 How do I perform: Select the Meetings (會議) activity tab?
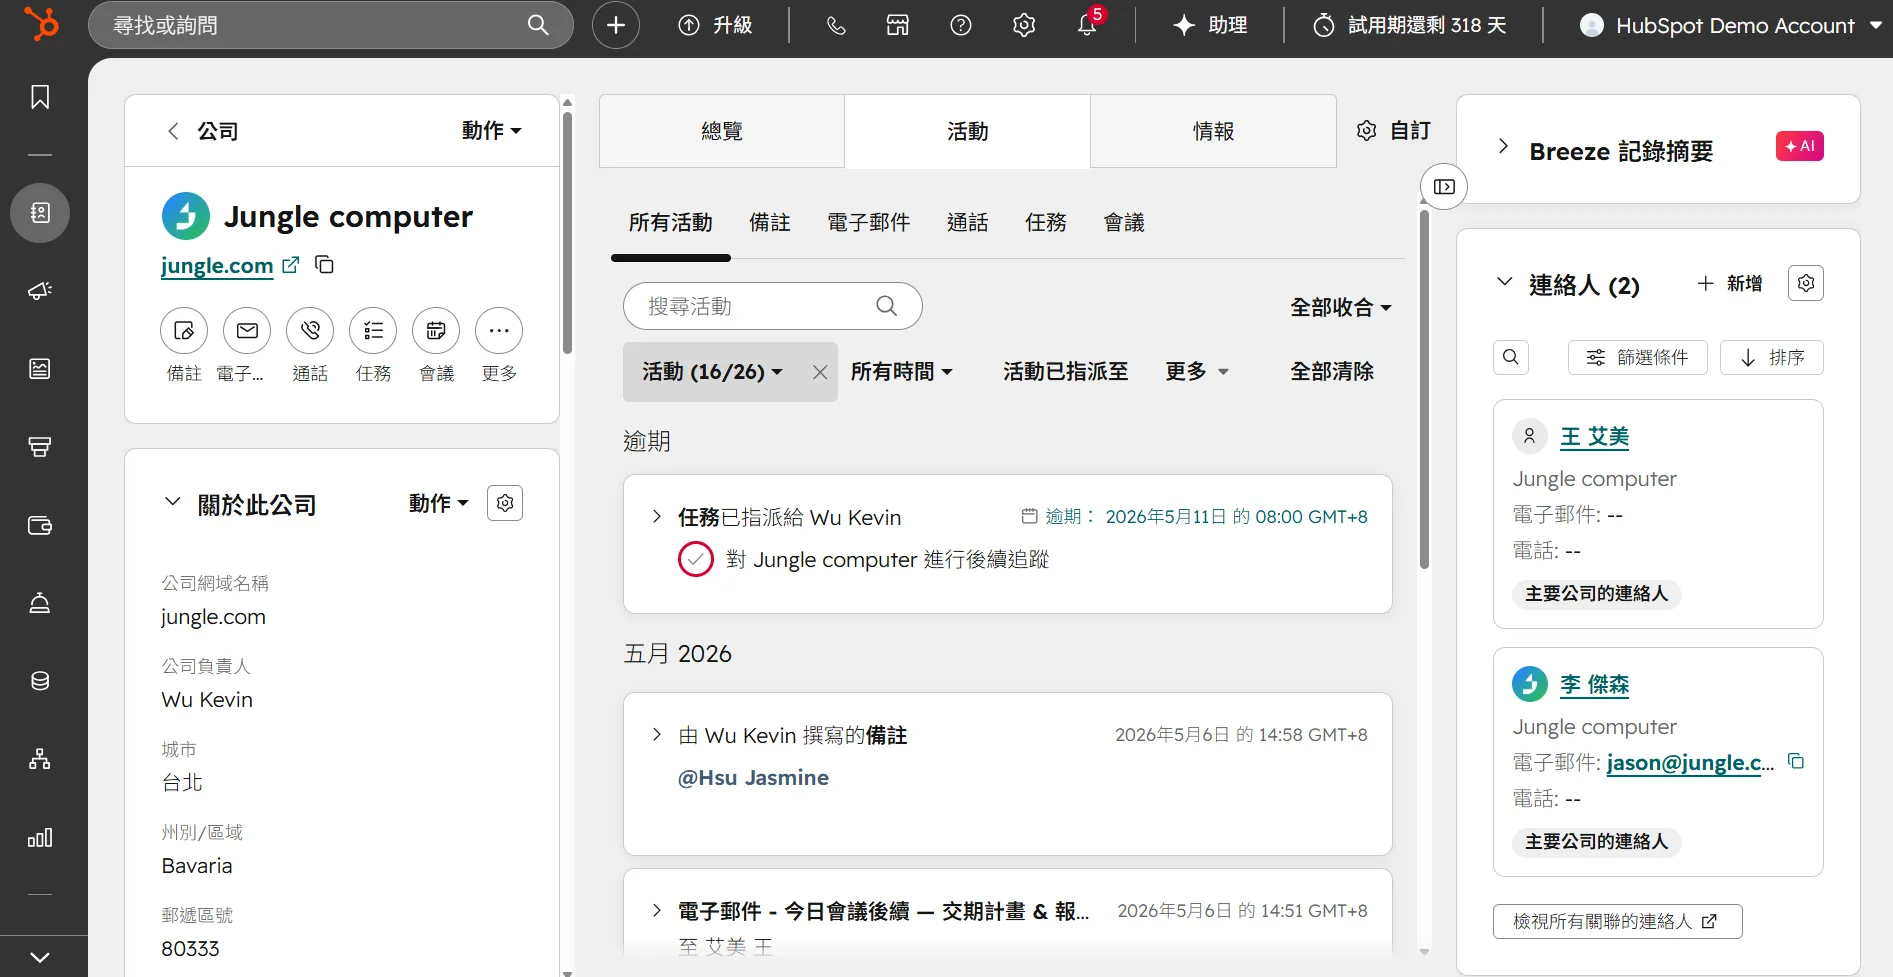(x=1124, y=222)
